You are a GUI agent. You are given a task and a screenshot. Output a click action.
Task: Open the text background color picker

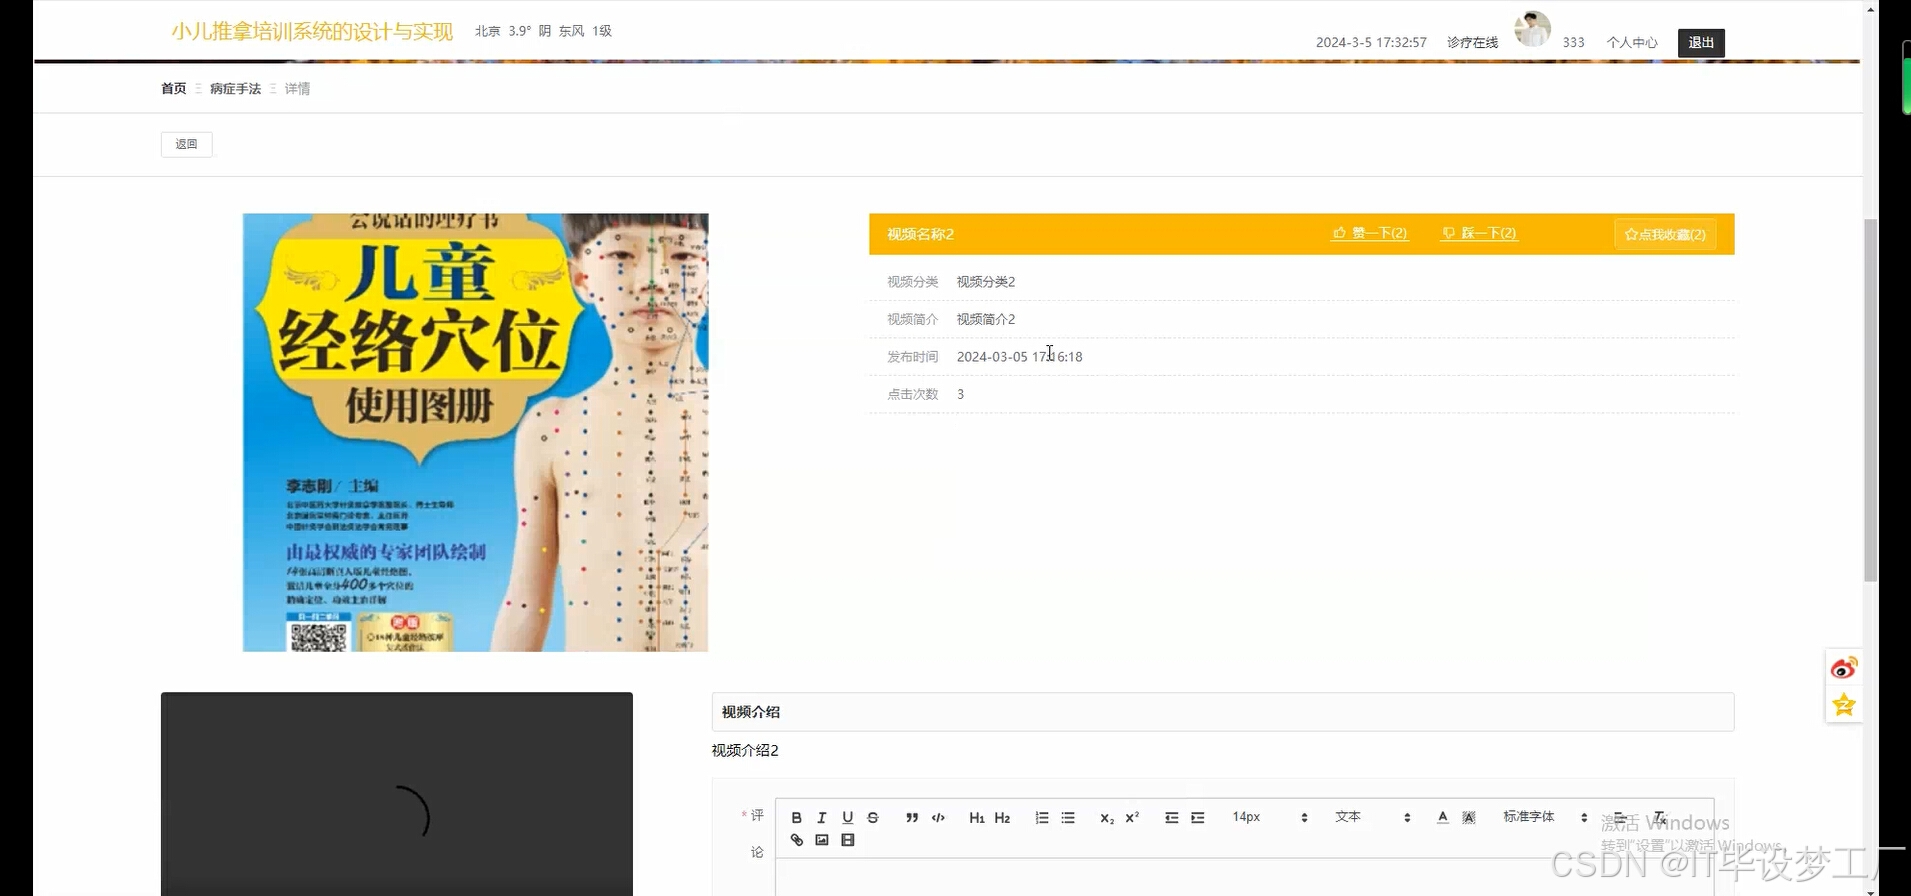(x=1469, y=818)
